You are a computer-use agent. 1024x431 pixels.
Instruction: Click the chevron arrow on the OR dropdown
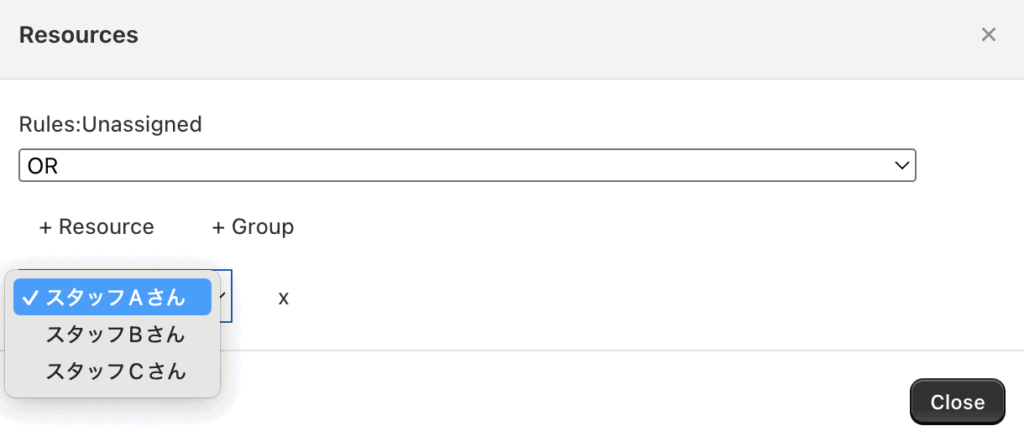[x=901, y=165]
